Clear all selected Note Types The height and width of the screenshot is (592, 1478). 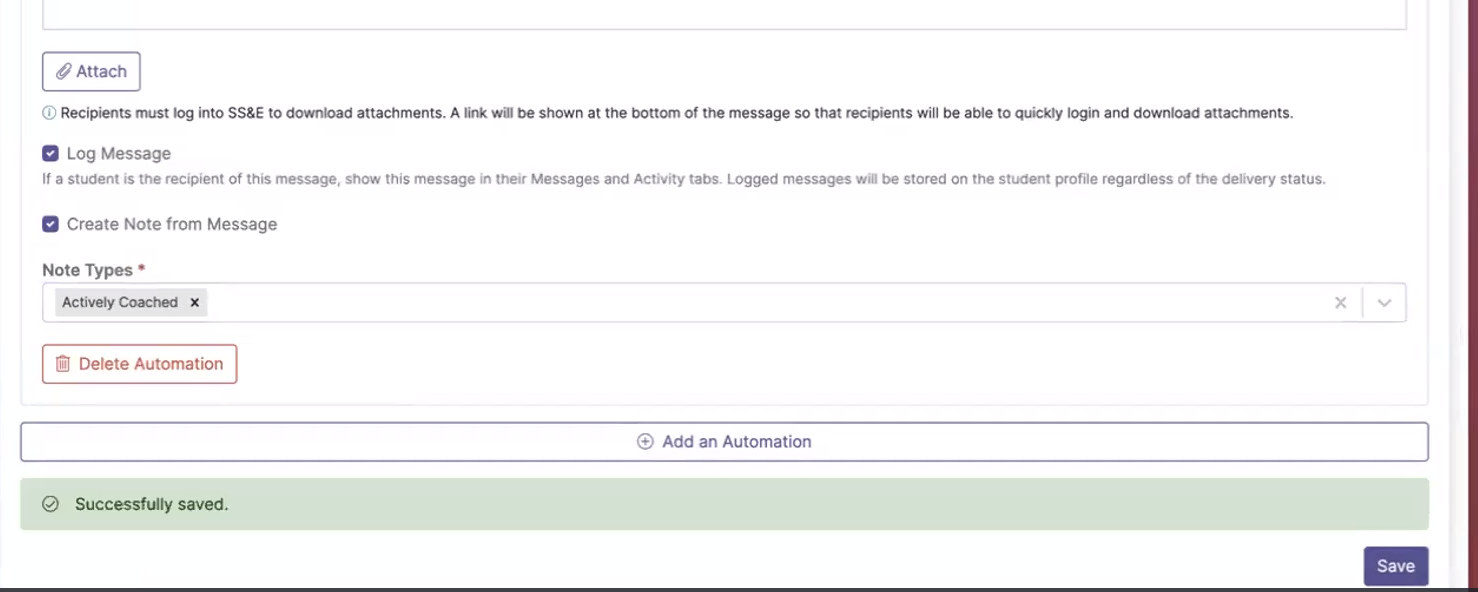coord(1341,302)
